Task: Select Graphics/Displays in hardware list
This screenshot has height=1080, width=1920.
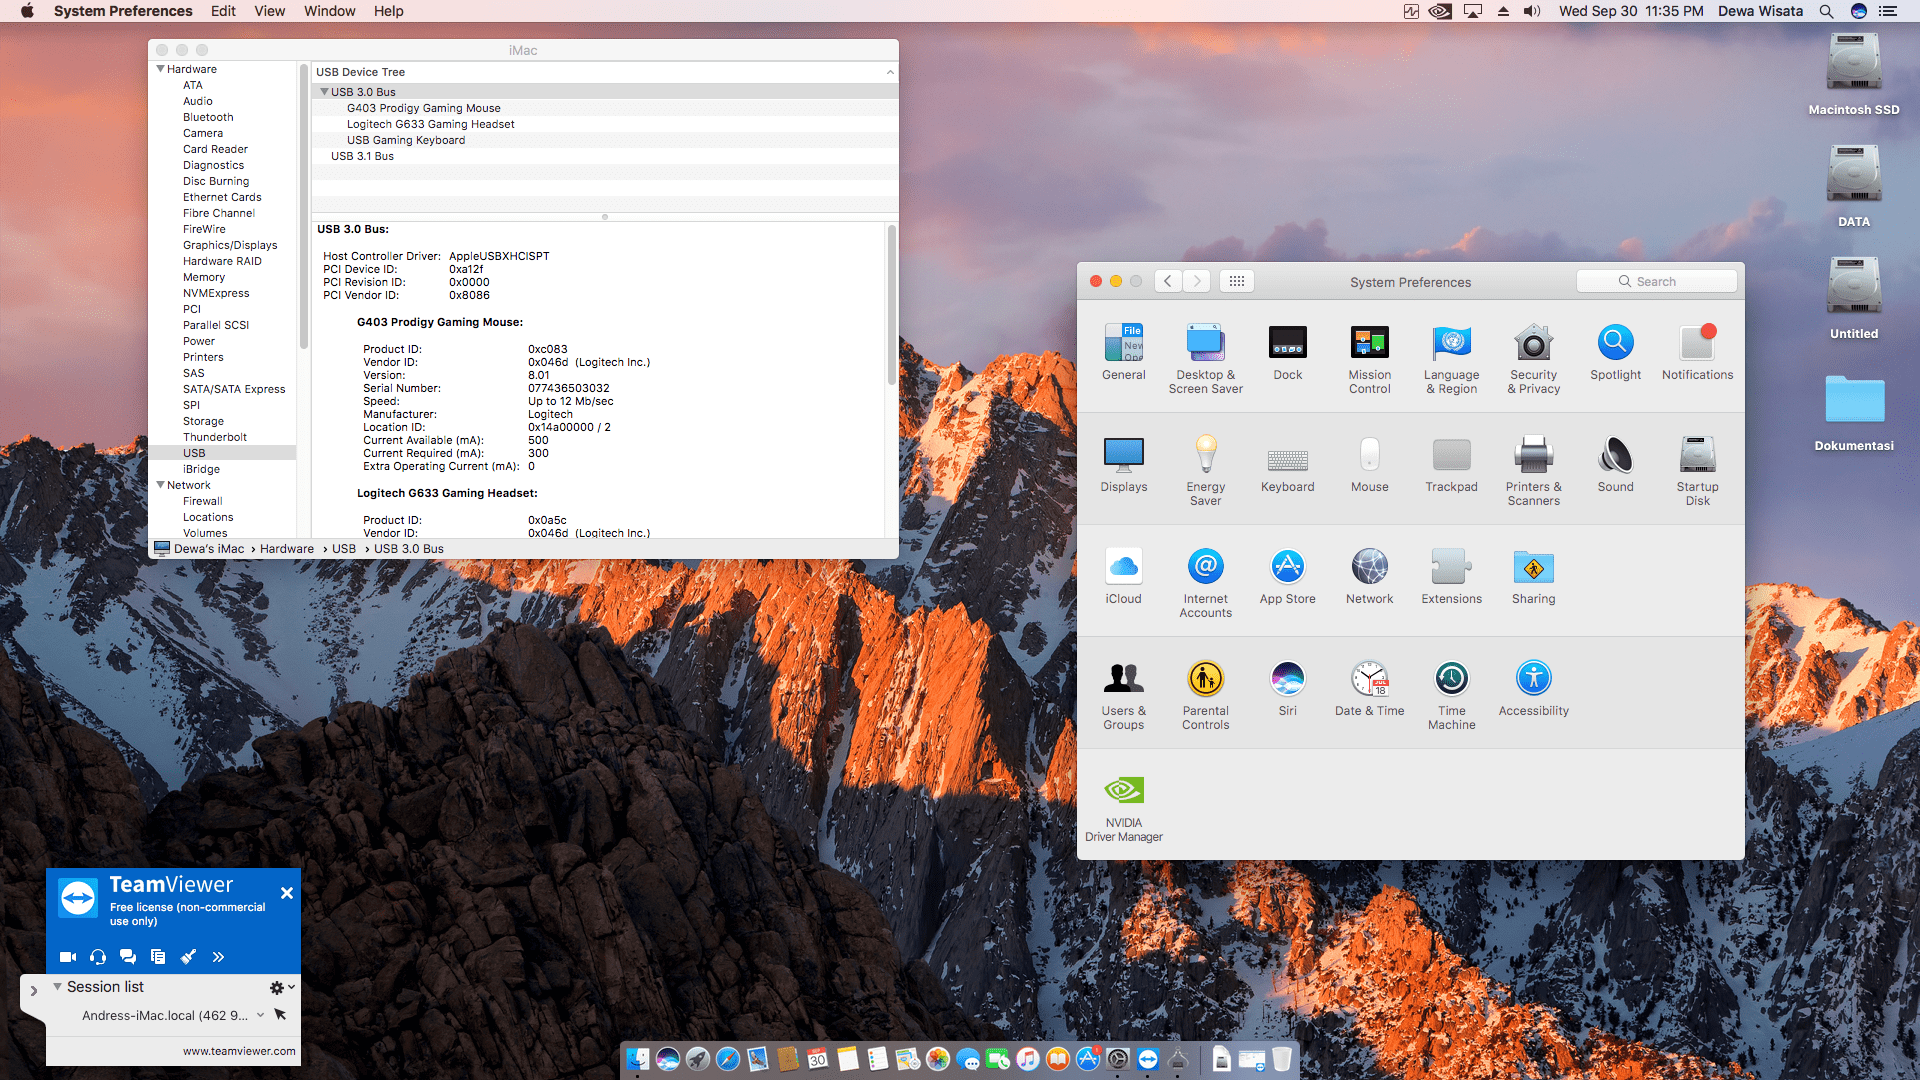Action: 230,245
